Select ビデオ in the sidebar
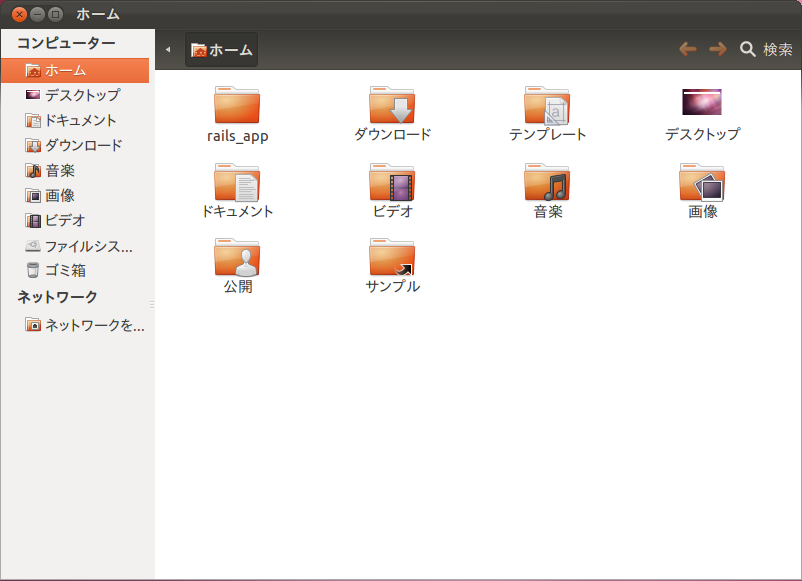The image size is (802, 581). (x=75, y=220)
